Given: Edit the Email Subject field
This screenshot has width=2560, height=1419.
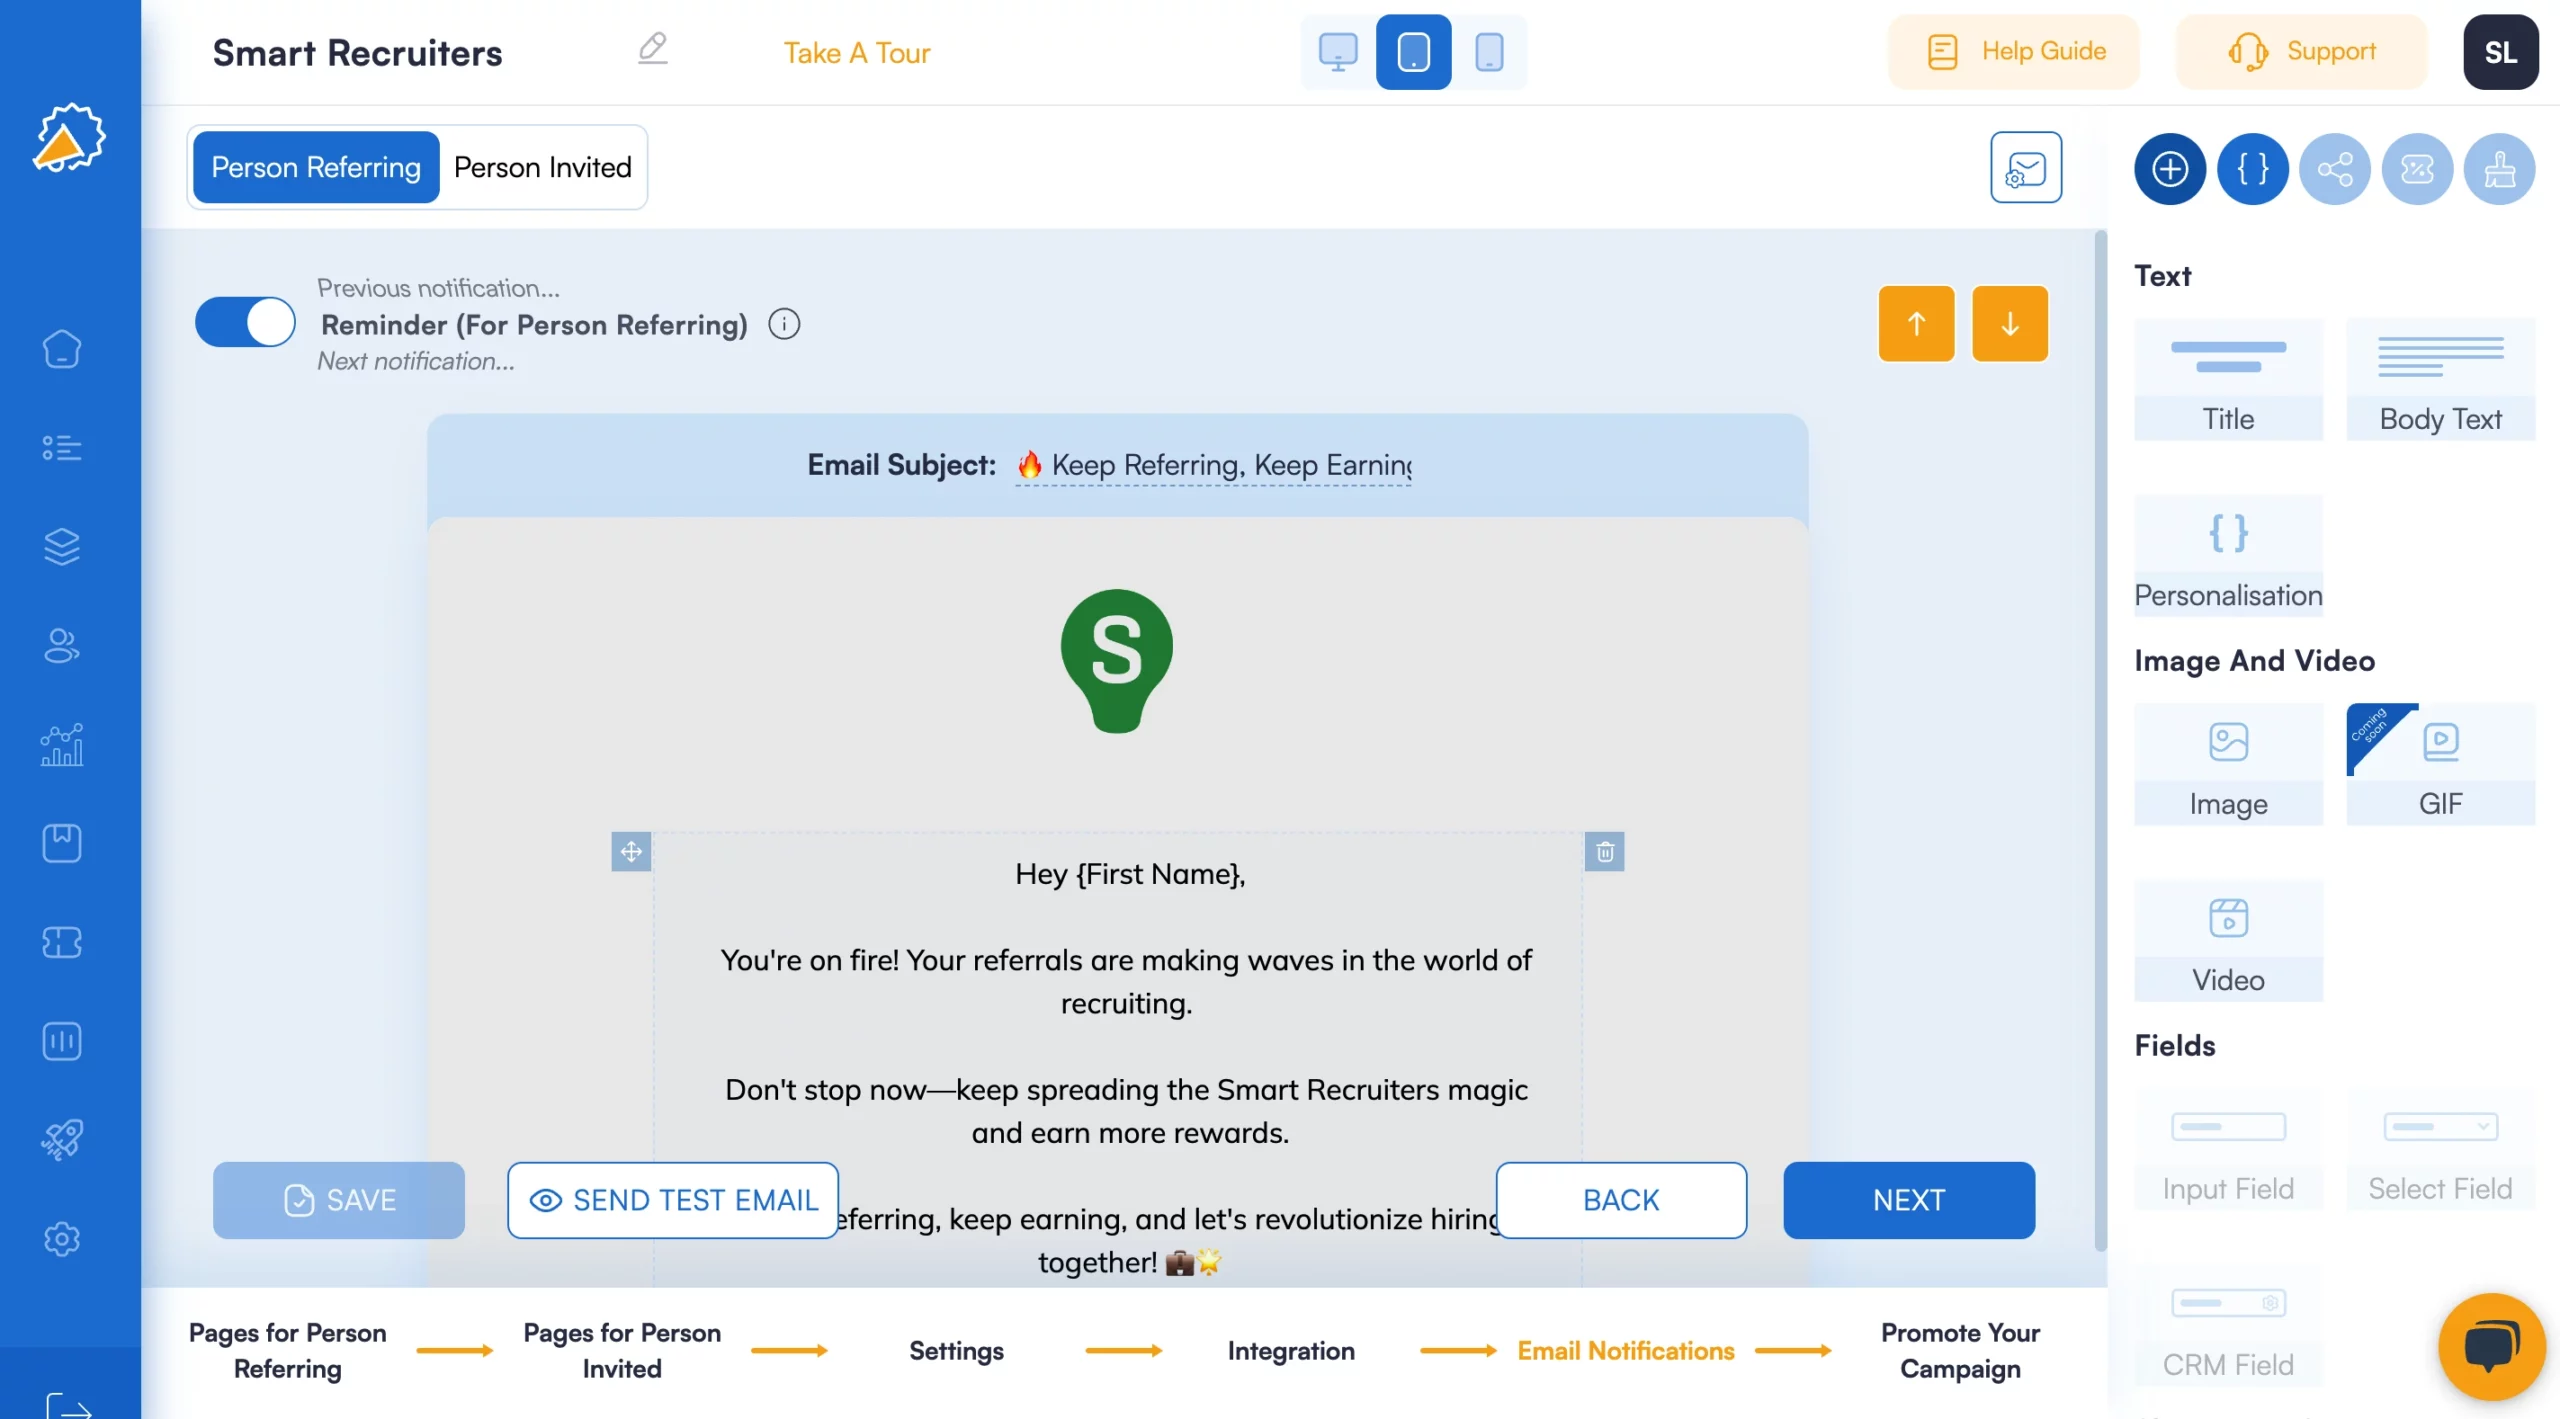Looking at the screenshot, I should coord(1213,465).
